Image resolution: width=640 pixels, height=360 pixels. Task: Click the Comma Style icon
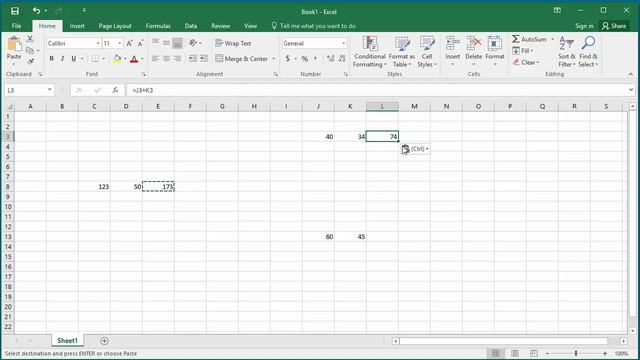315,59
